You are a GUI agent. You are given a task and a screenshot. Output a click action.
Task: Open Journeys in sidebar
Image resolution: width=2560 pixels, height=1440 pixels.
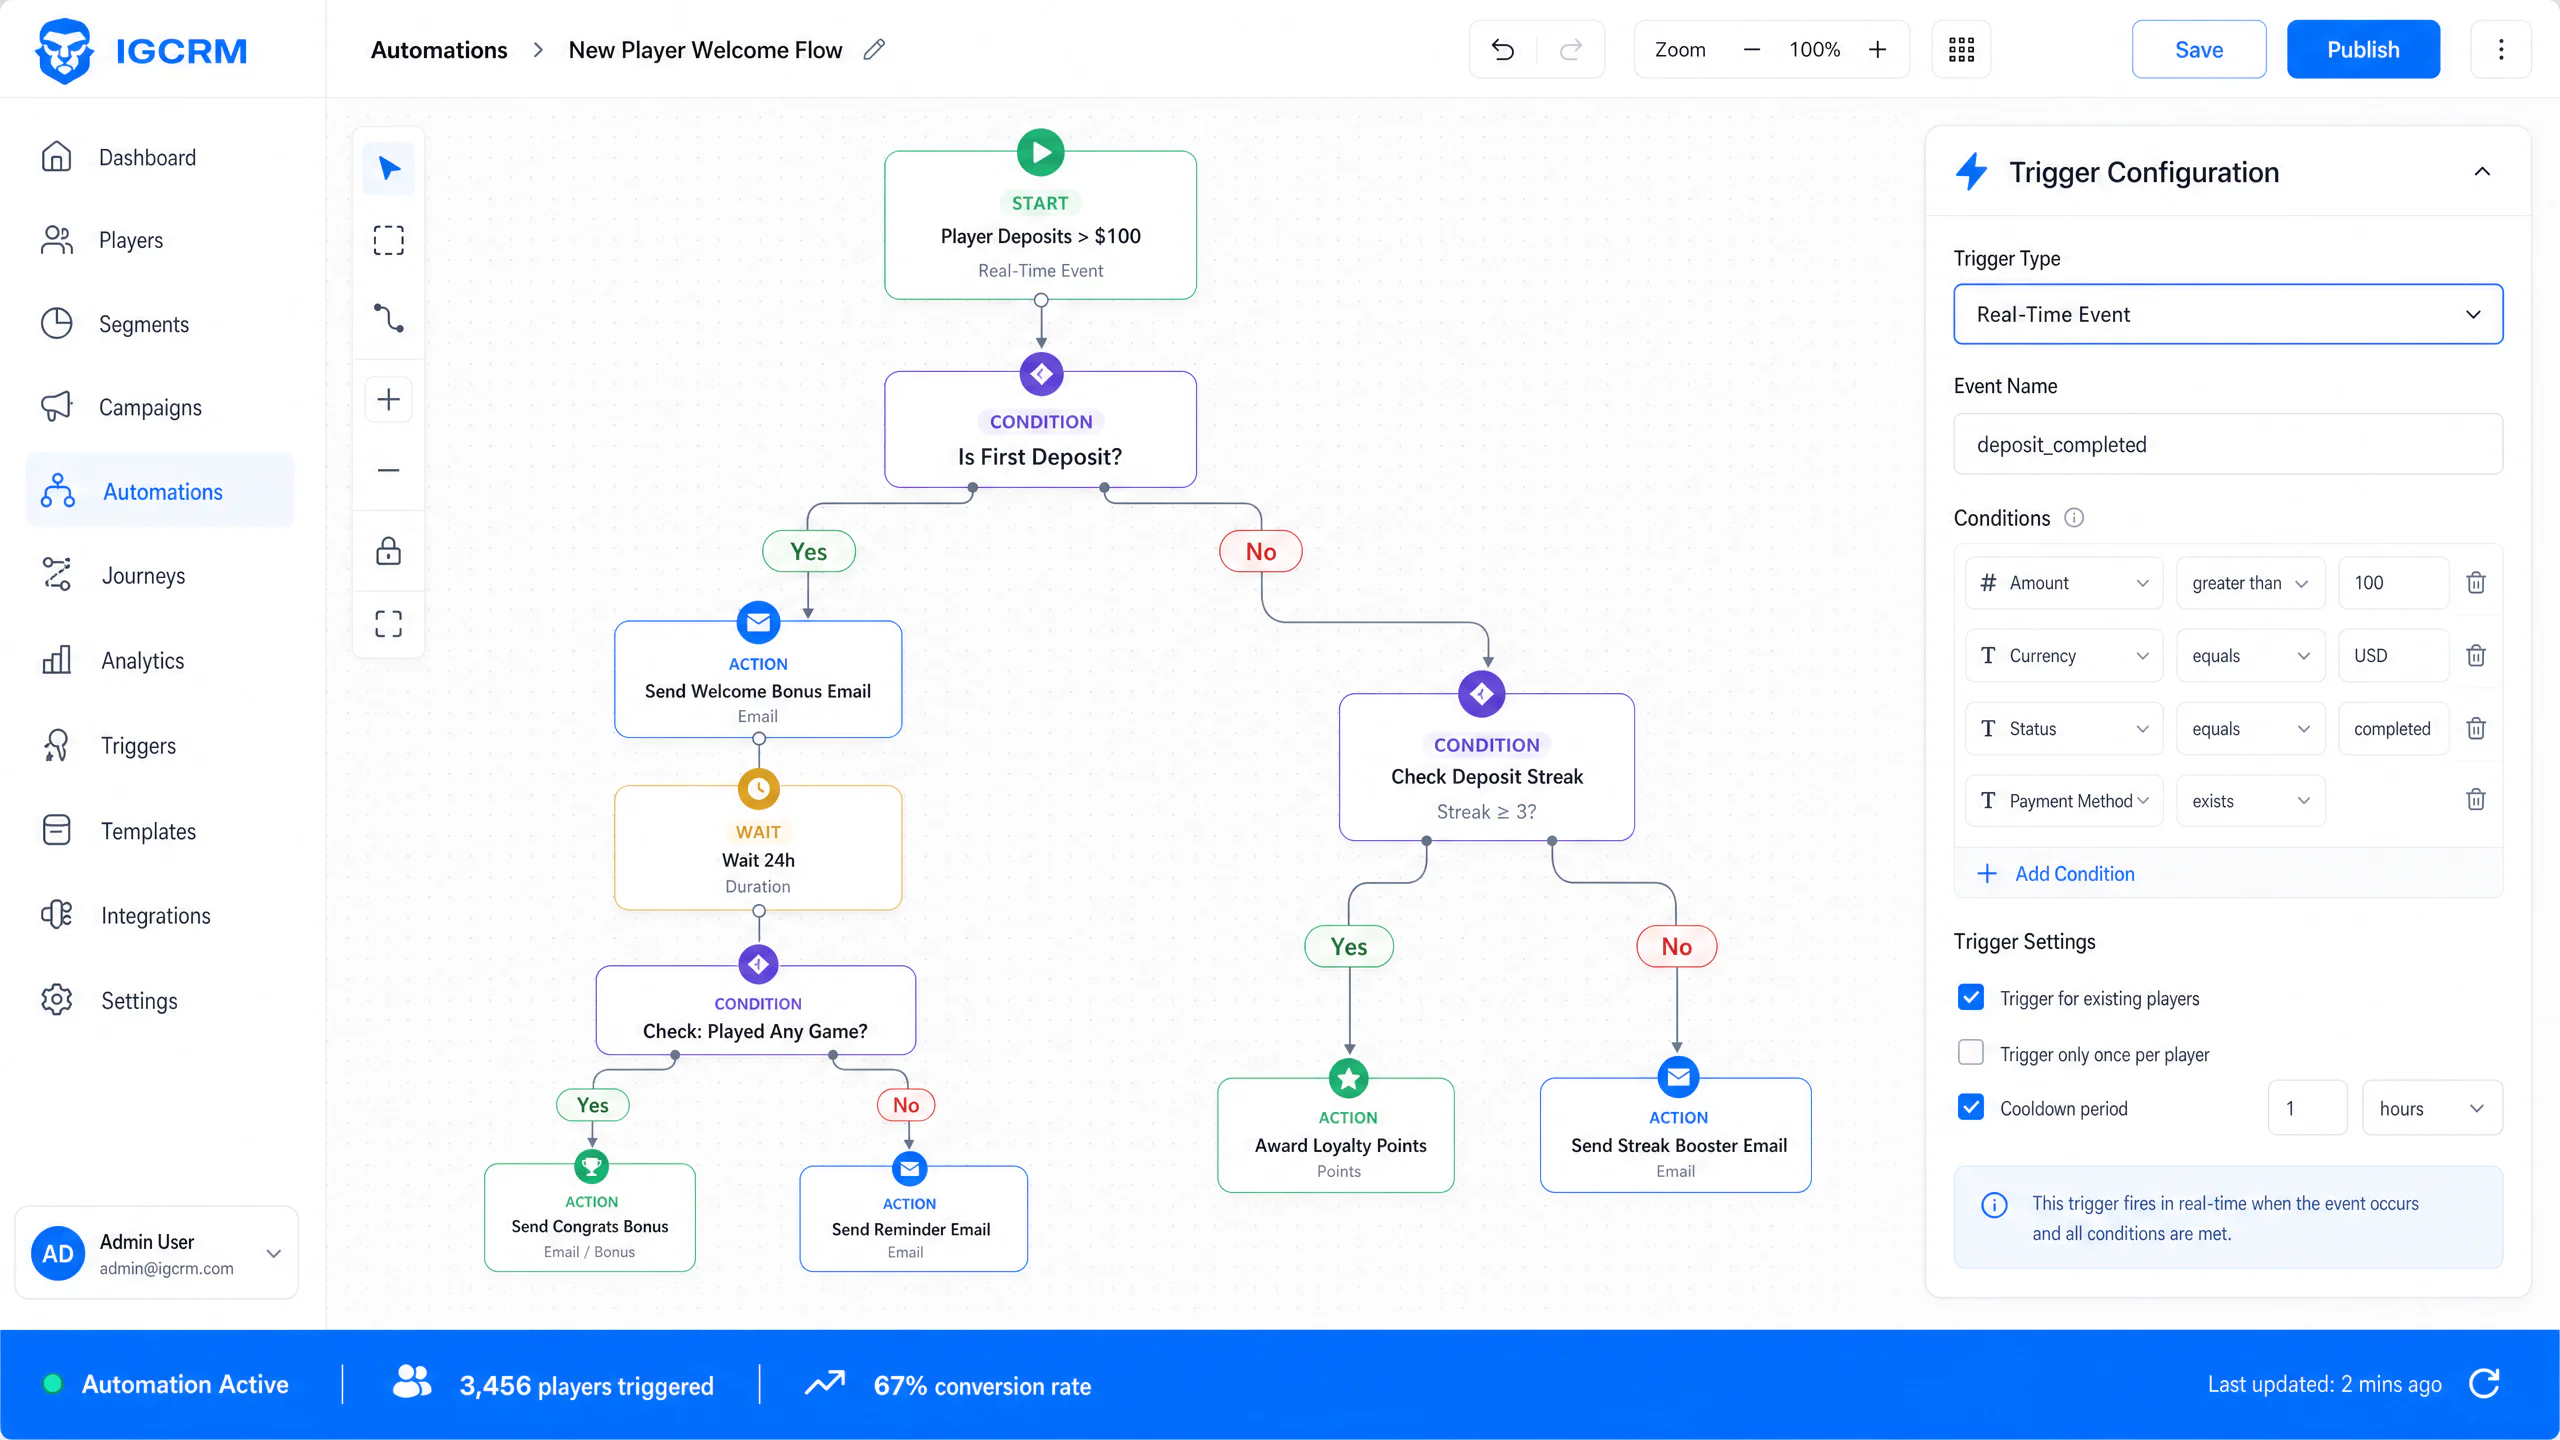pyautogui.click(x=160, y=575)
